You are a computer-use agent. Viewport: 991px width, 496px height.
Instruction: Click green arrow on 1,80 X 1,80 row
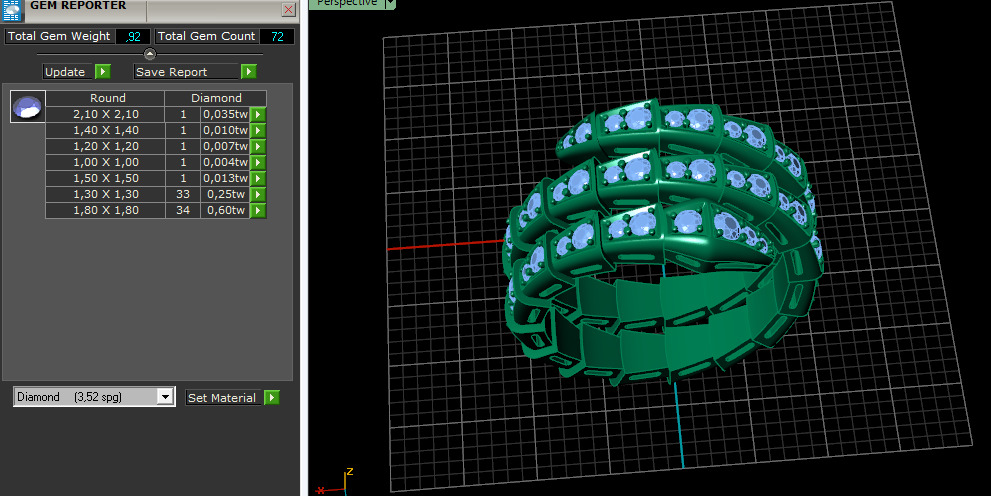point(258,210)
